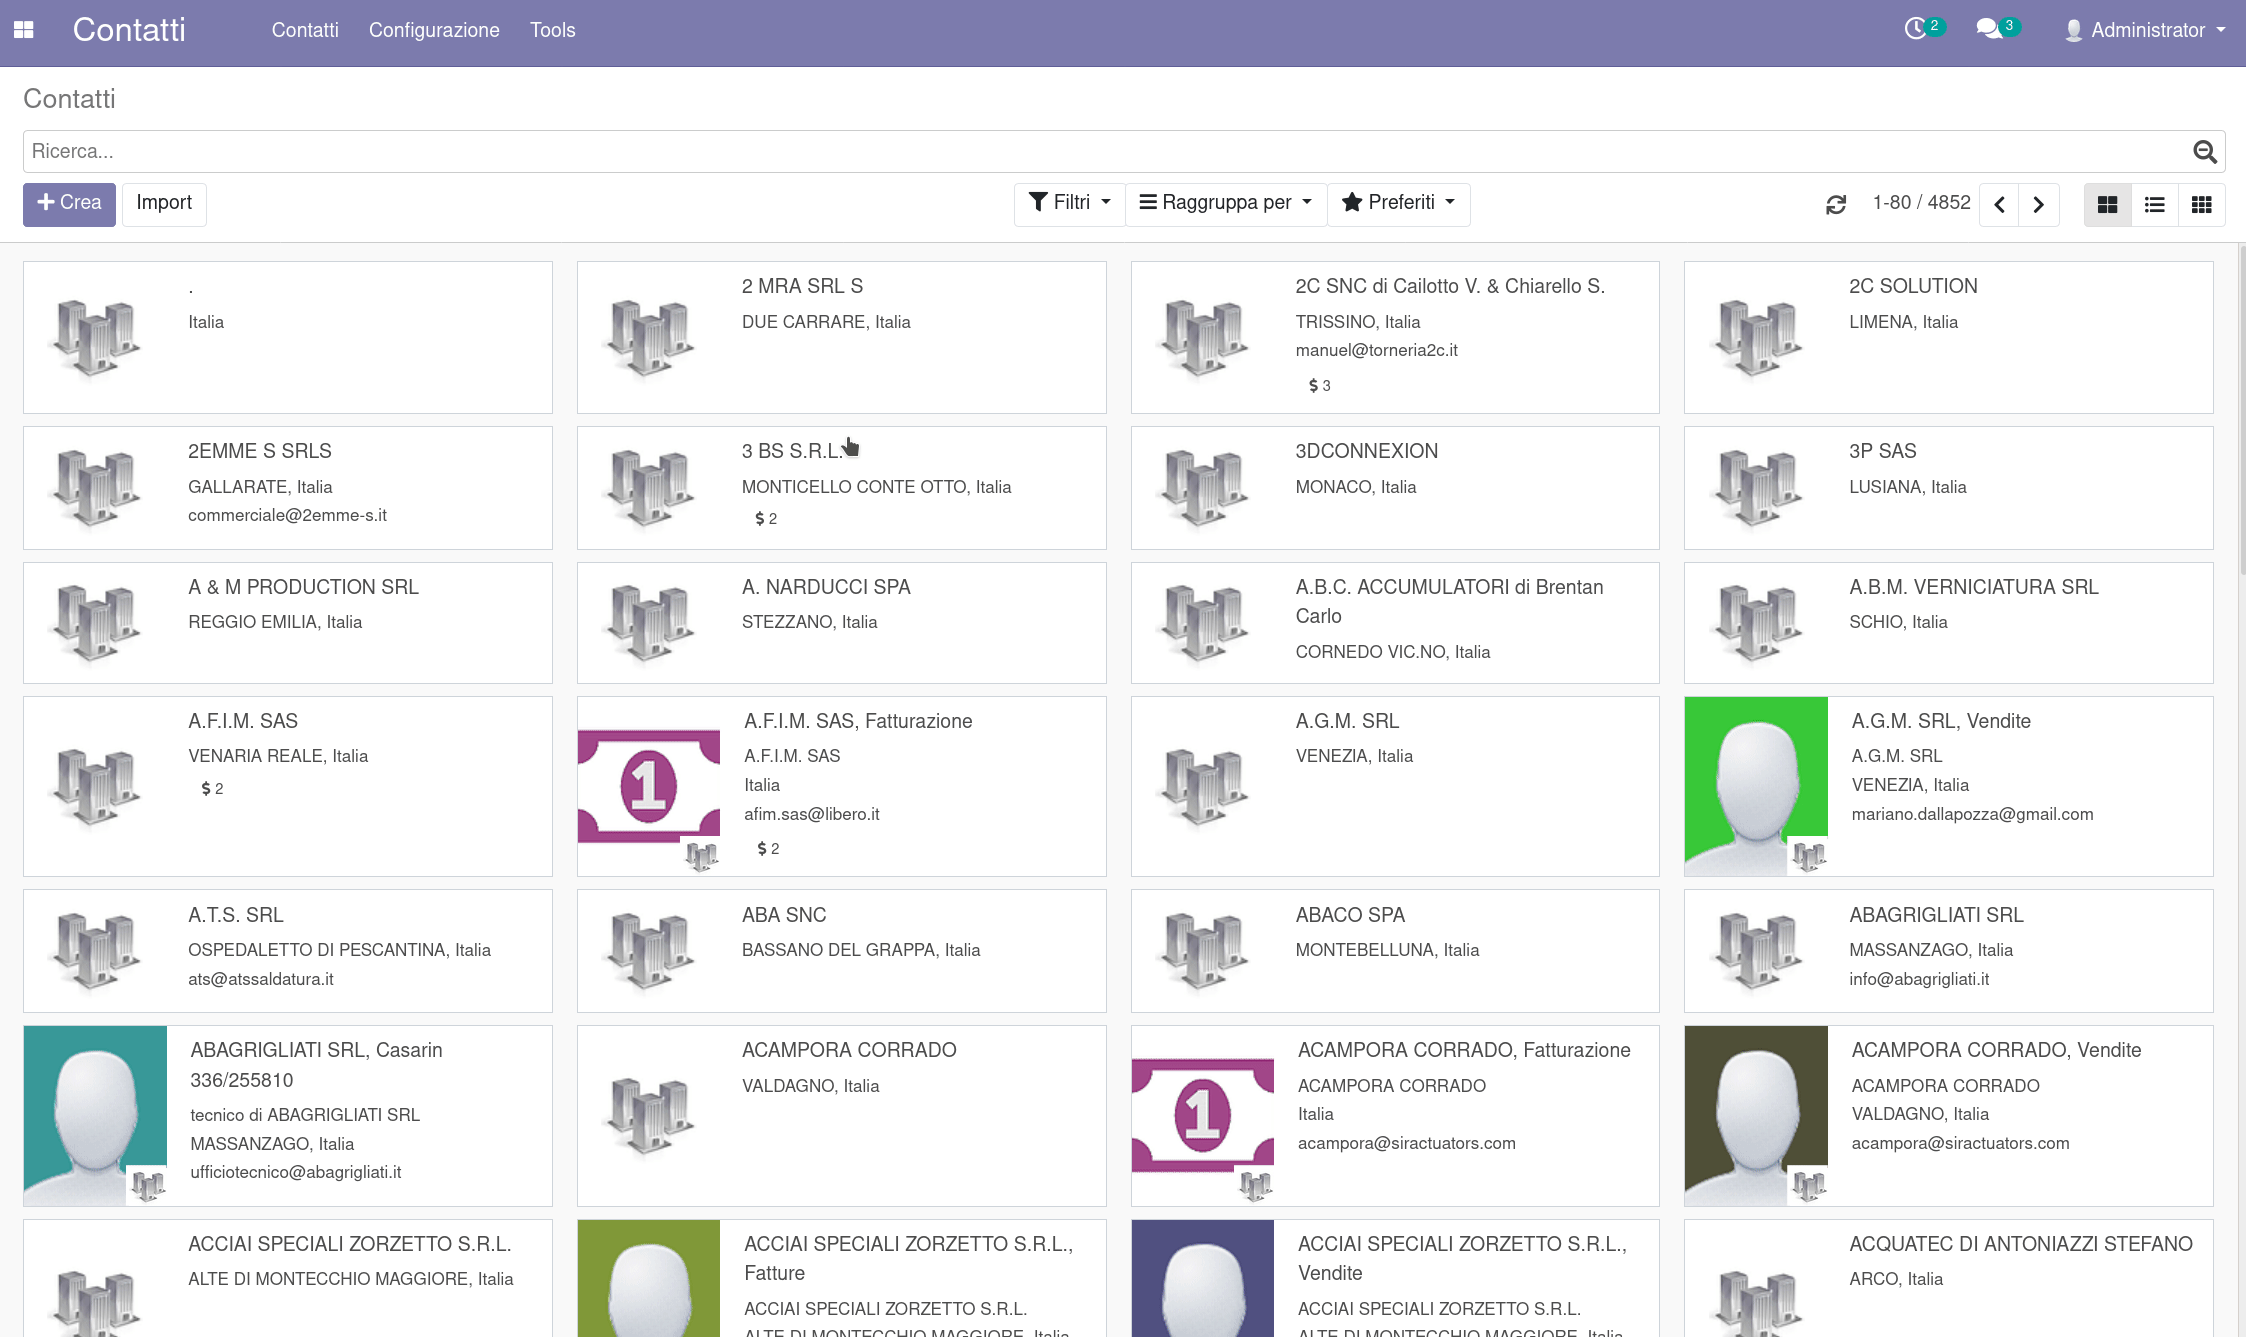Click the Ricerca search field
Viewport: 2246px width, 1337px height.
pyautogui.click(x=1100, y=151)
